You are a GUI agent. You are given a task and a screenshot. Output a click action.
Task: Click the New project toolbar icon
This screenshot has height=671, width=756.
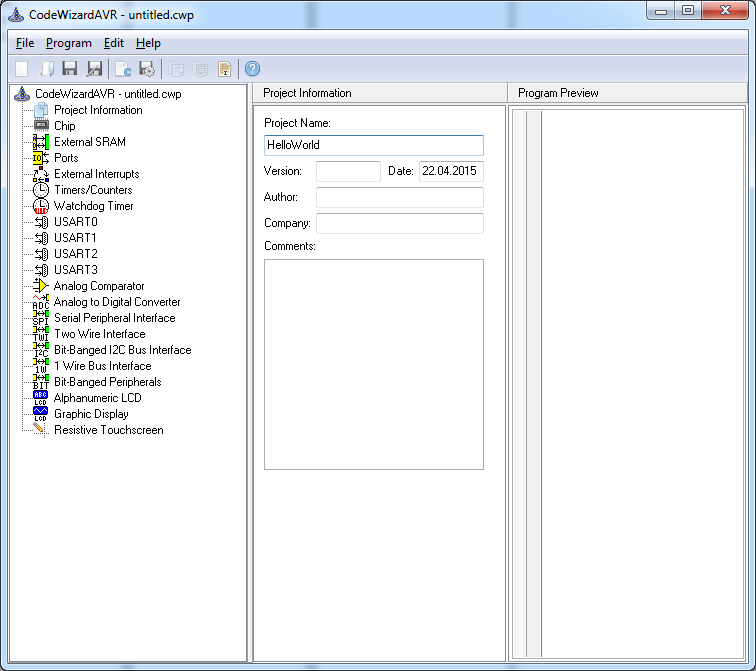21,69
